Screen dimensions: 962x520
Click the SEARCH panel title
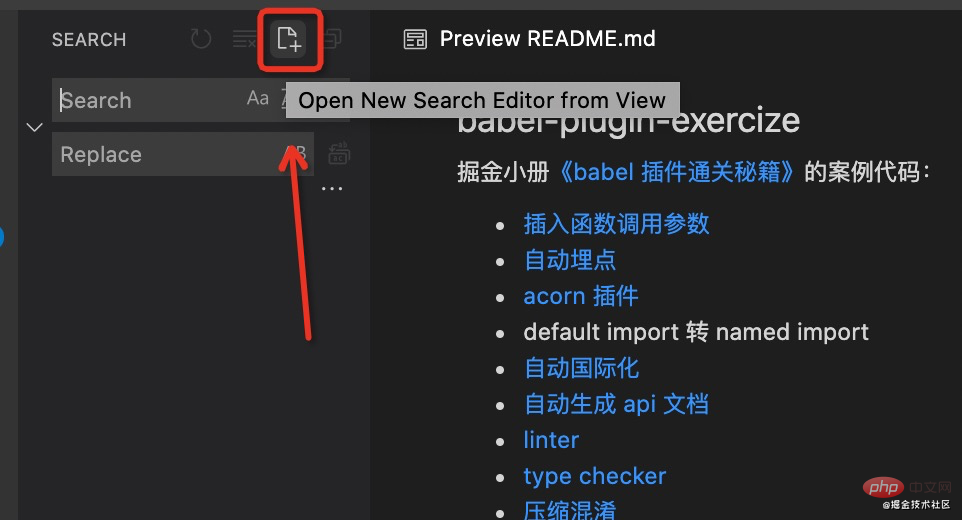(89, 40)
